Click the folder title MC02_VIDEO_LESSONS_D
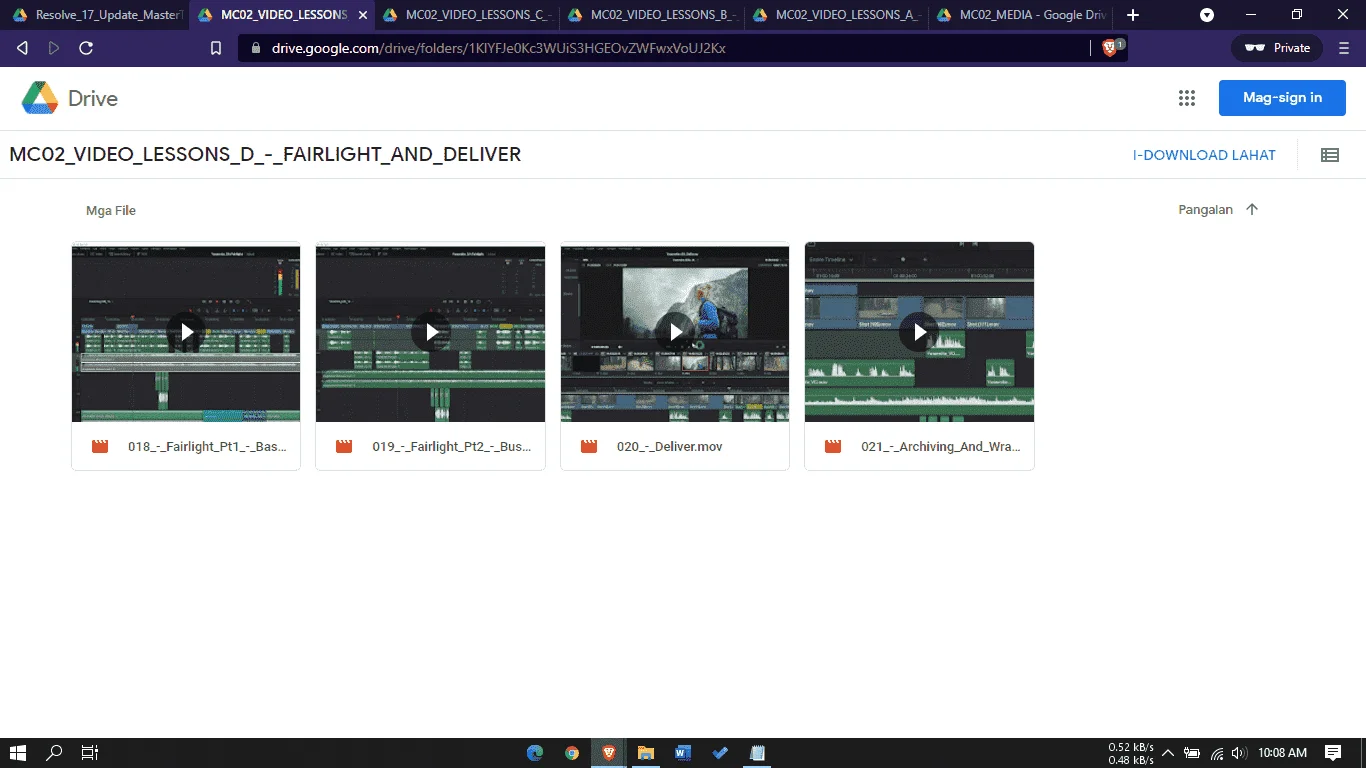Viewport: 1366px width, 768px height. click(265, 155)
